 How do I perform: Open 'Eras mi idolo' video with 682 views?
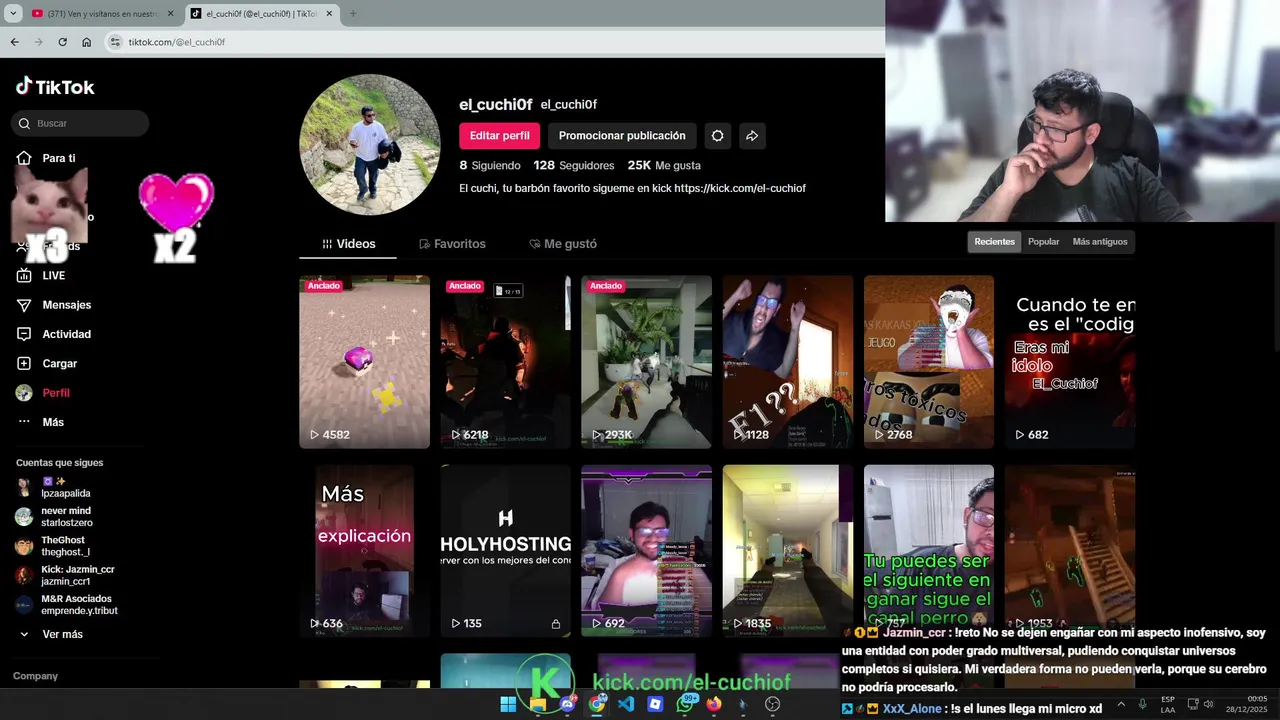[1070, 362]
